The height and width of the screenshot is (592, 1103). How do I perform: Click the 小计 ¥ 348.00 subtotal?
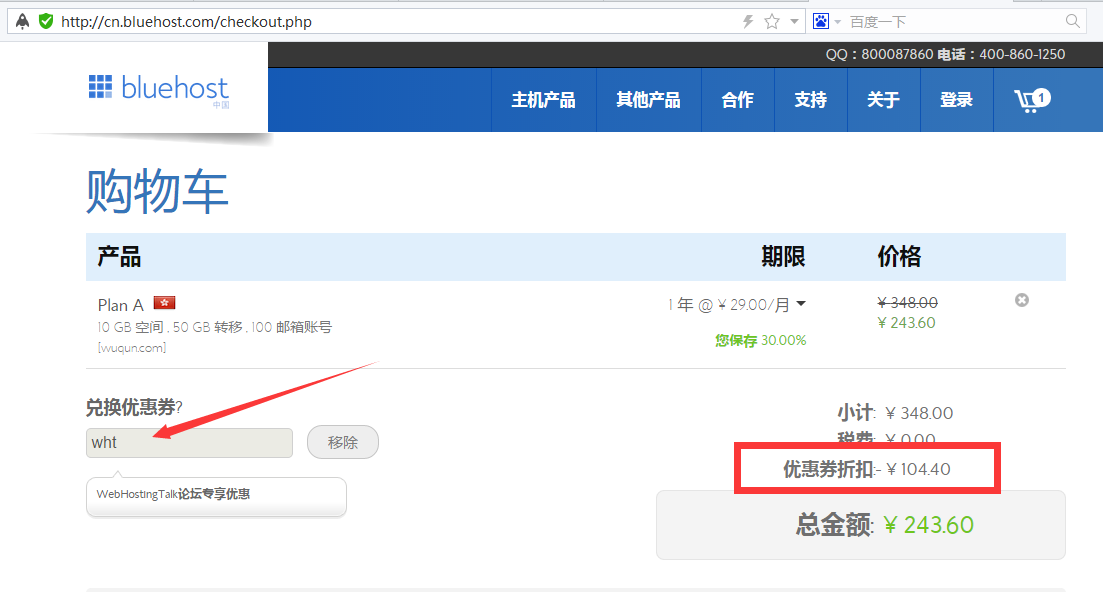(895, 413)
